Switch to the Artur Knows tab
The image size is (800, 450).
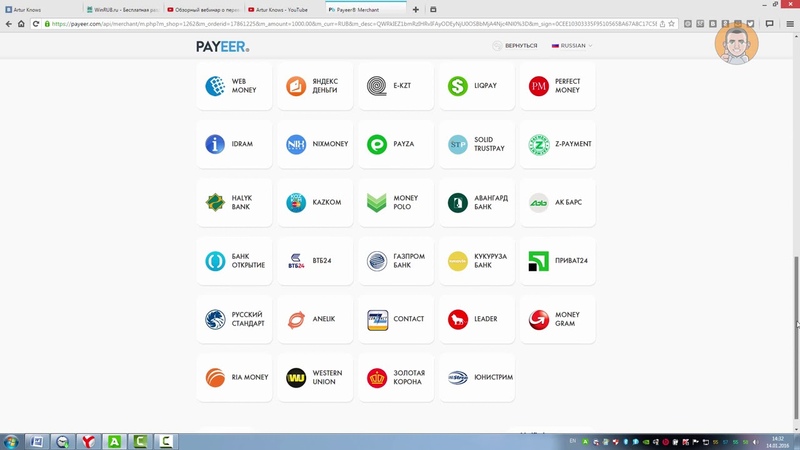pos(41,9)
